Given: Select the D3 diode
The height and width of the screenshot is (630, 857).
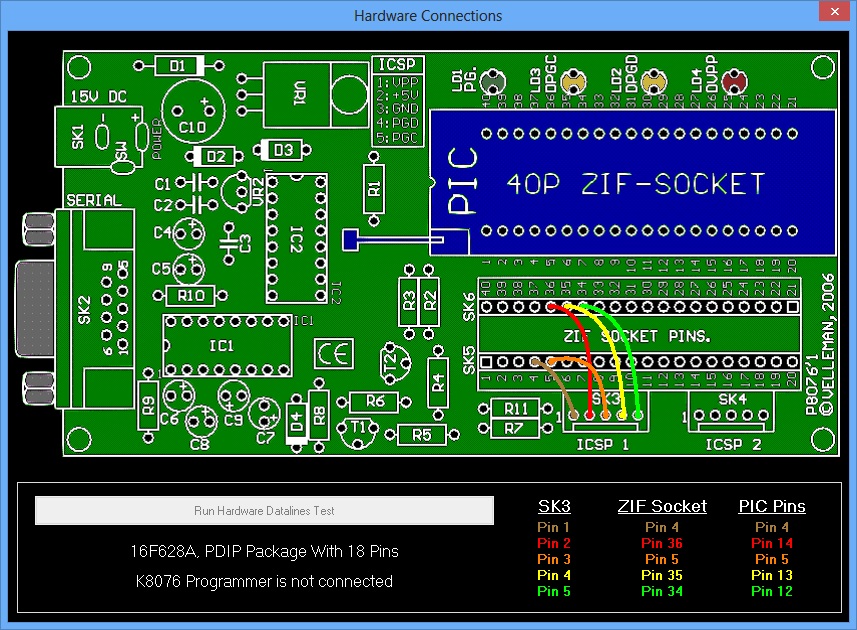Looking at the screenshot, I should pyautogui.click(x=282, y=150).
